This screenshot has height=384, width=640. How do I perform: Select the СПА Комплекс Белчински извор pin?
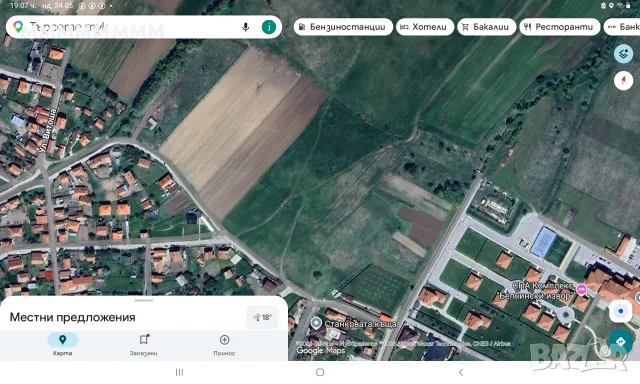tap(581, 290)
